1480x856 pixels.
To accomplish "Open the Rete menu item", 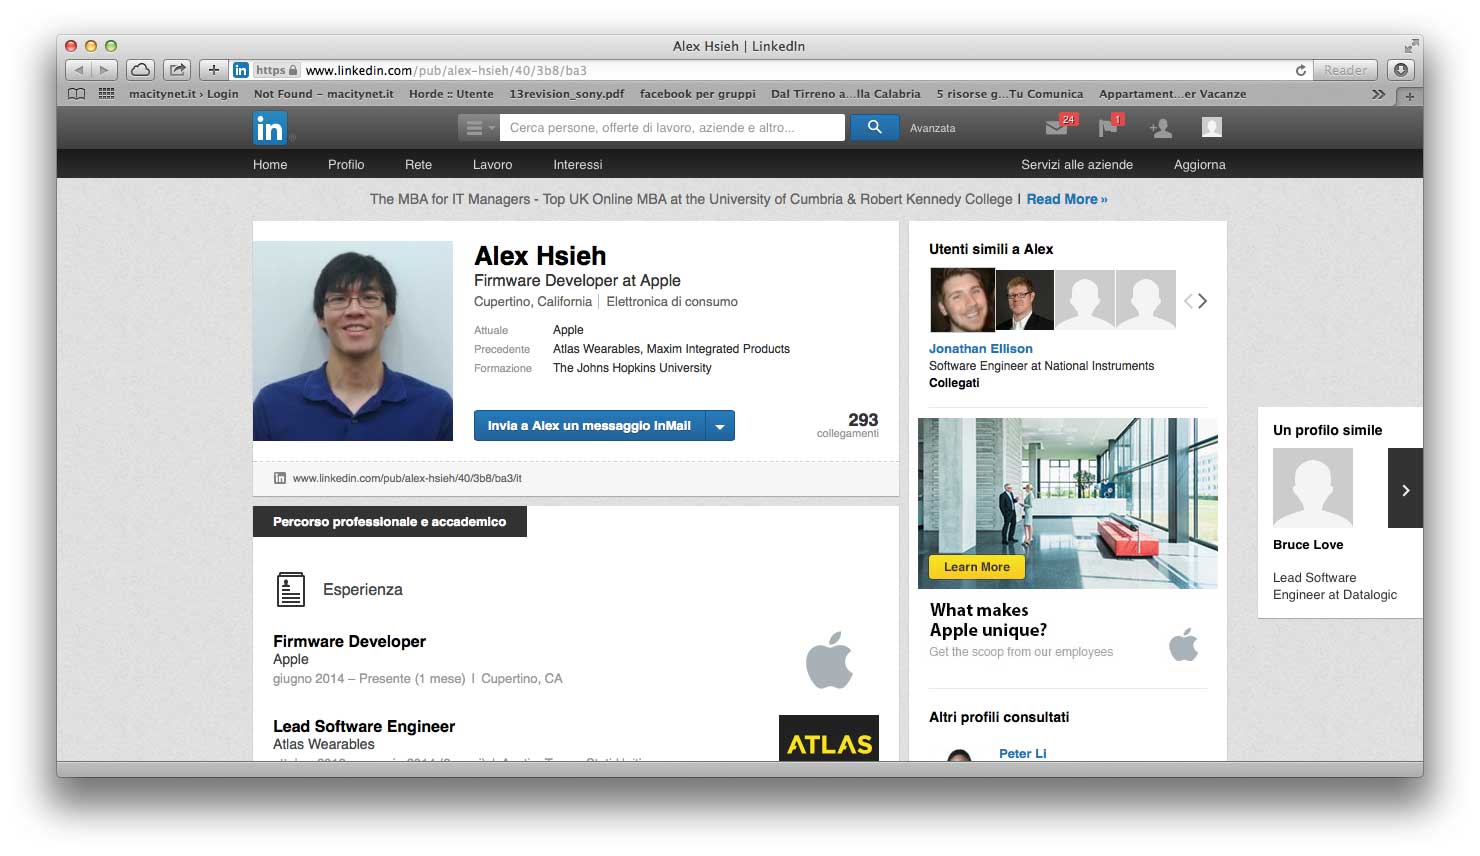I will 419,164.
